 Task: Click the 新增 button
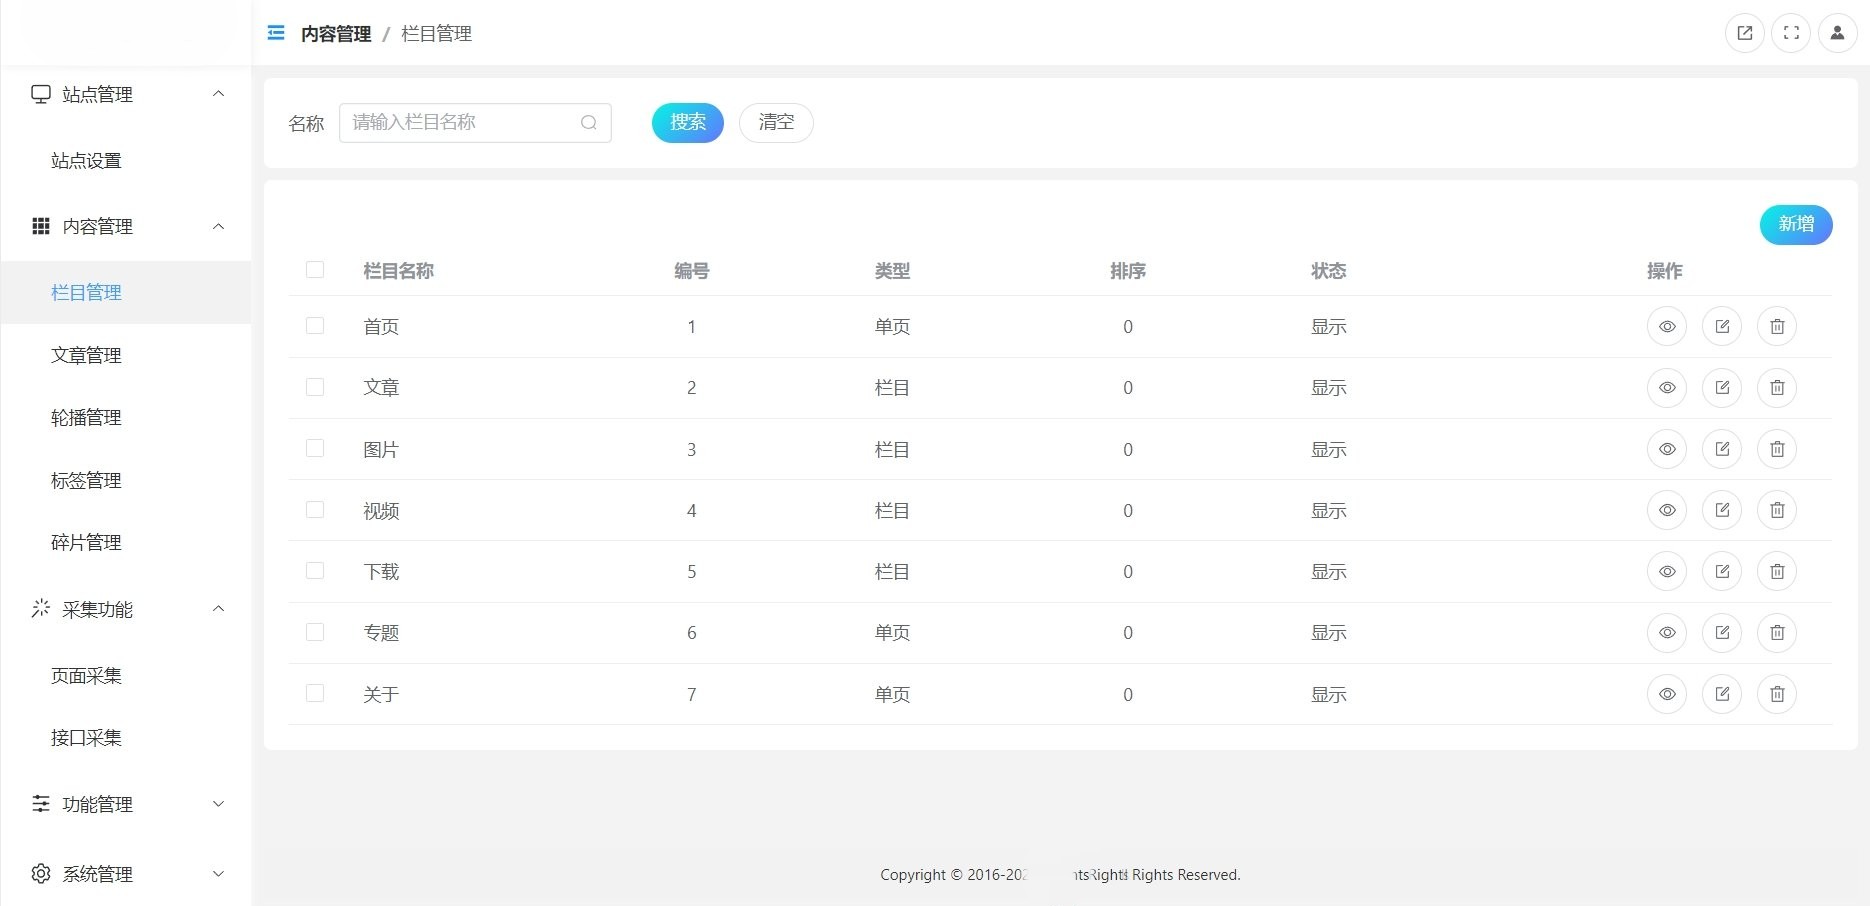coord(1796,225)
